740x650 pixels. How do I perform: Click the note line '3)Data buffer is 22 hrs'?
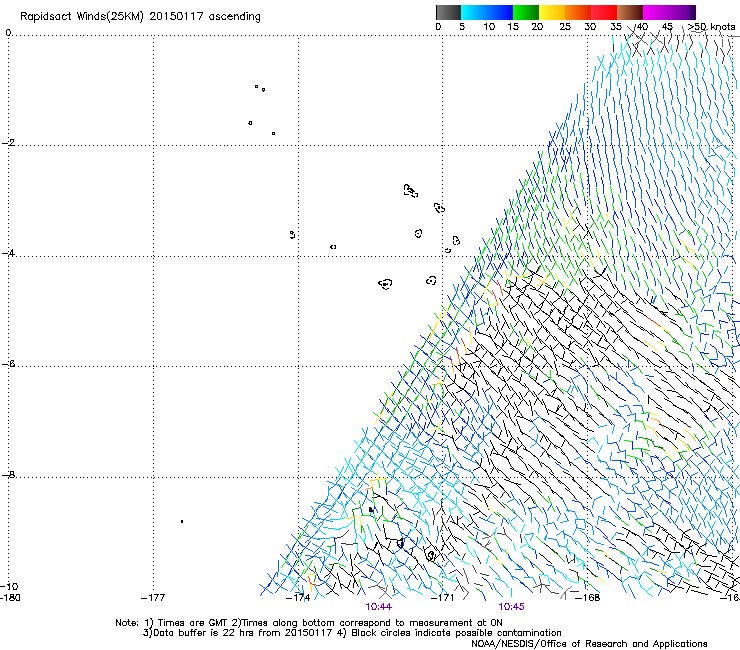pos(352,633)
